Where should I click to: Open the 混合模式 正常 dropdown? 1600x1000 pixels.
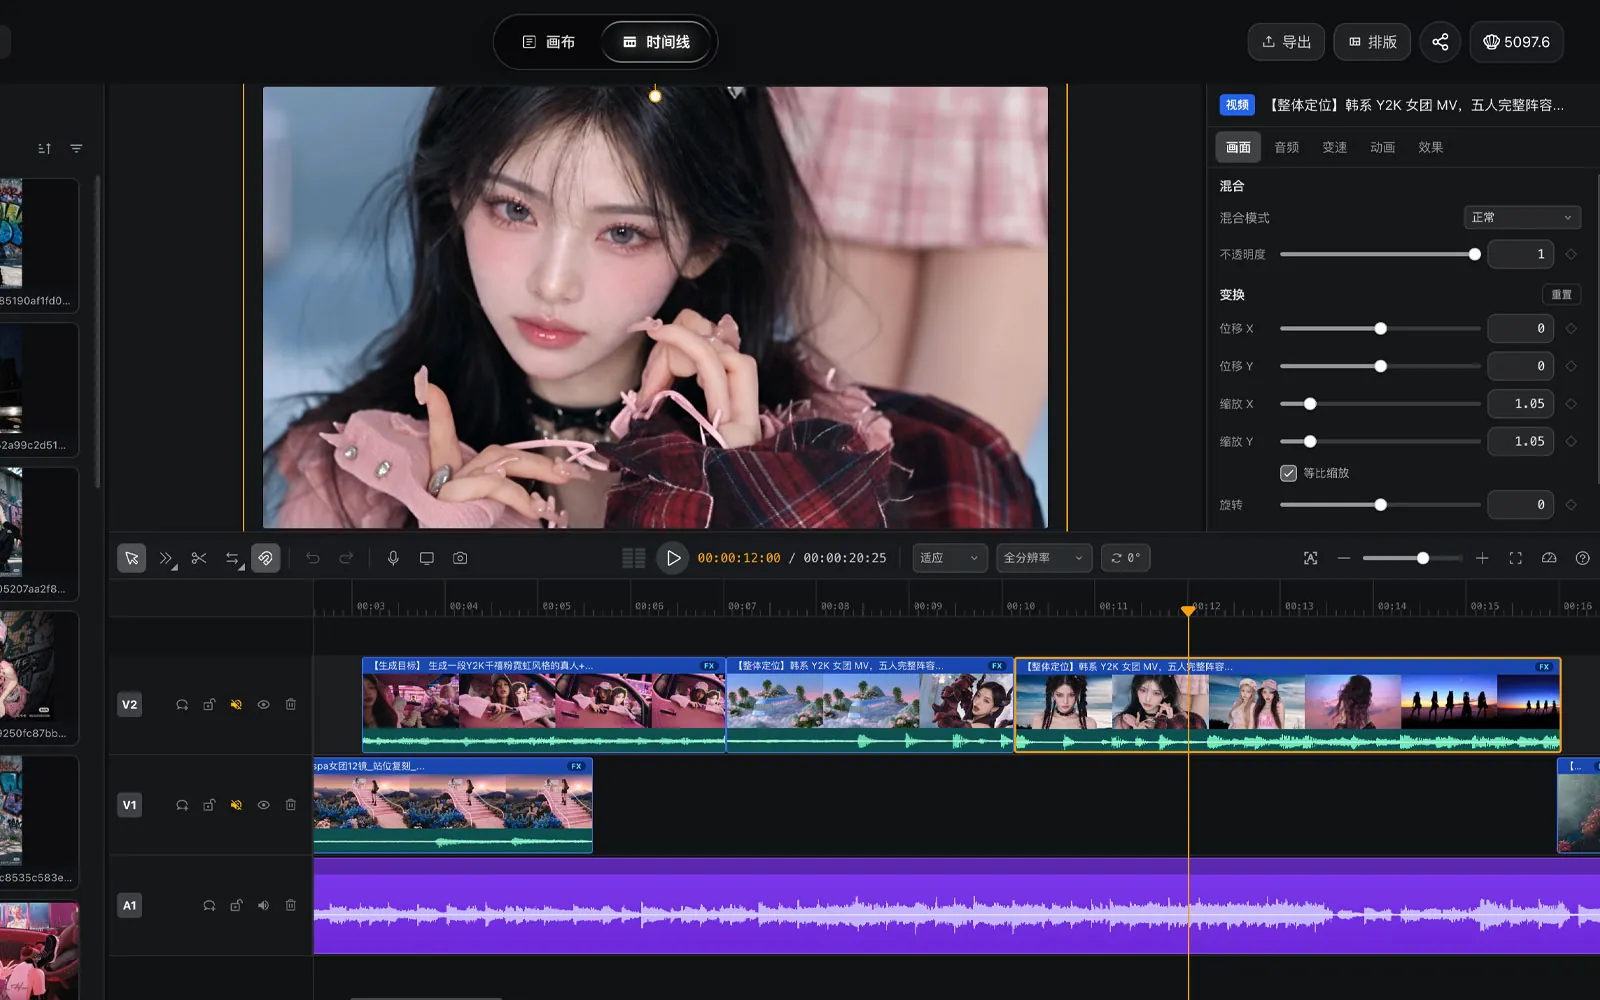(x=1522, y=217)
